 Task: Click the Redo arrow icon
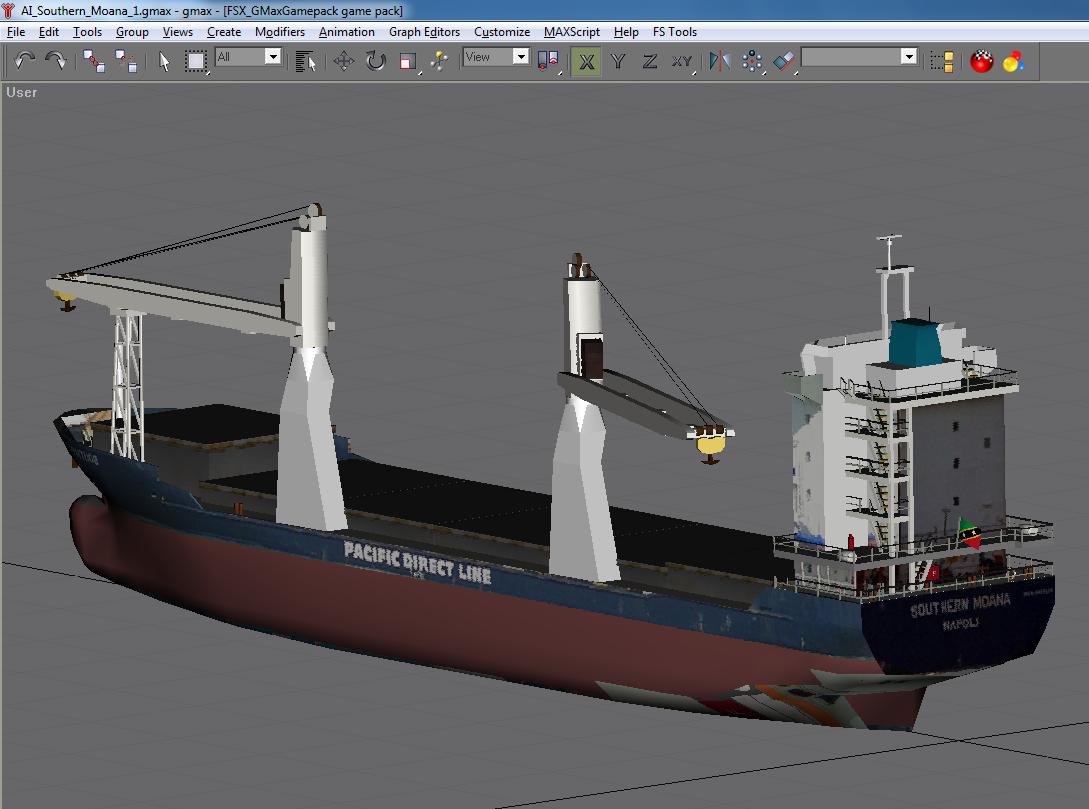(x=56, y=61)
